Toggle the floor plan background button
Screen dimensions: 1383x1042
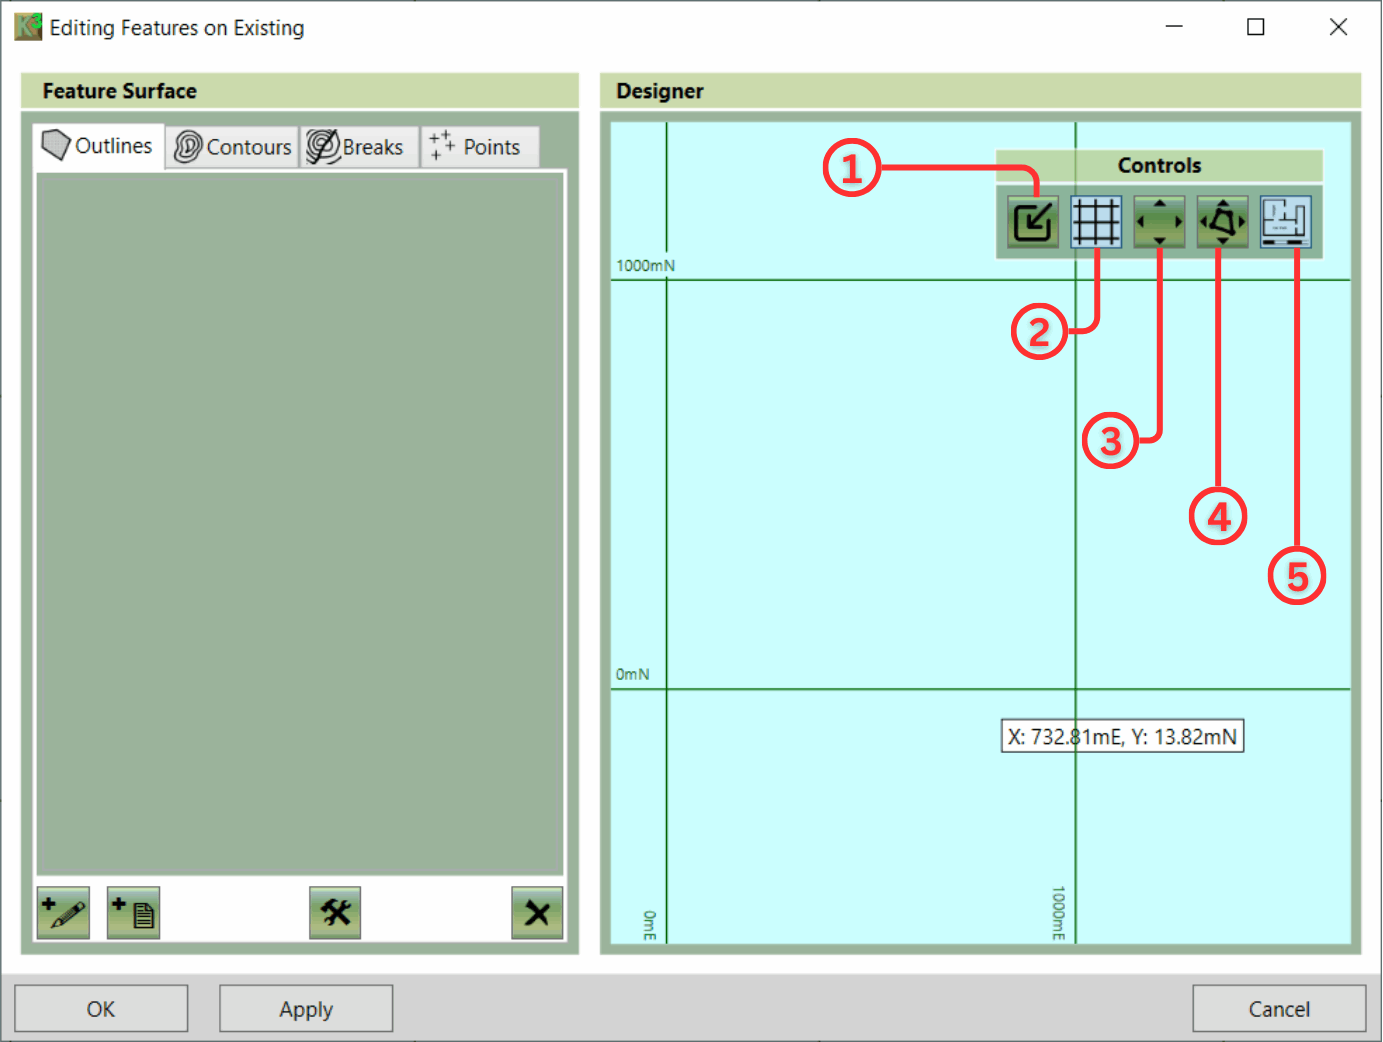coord(1285,222)
